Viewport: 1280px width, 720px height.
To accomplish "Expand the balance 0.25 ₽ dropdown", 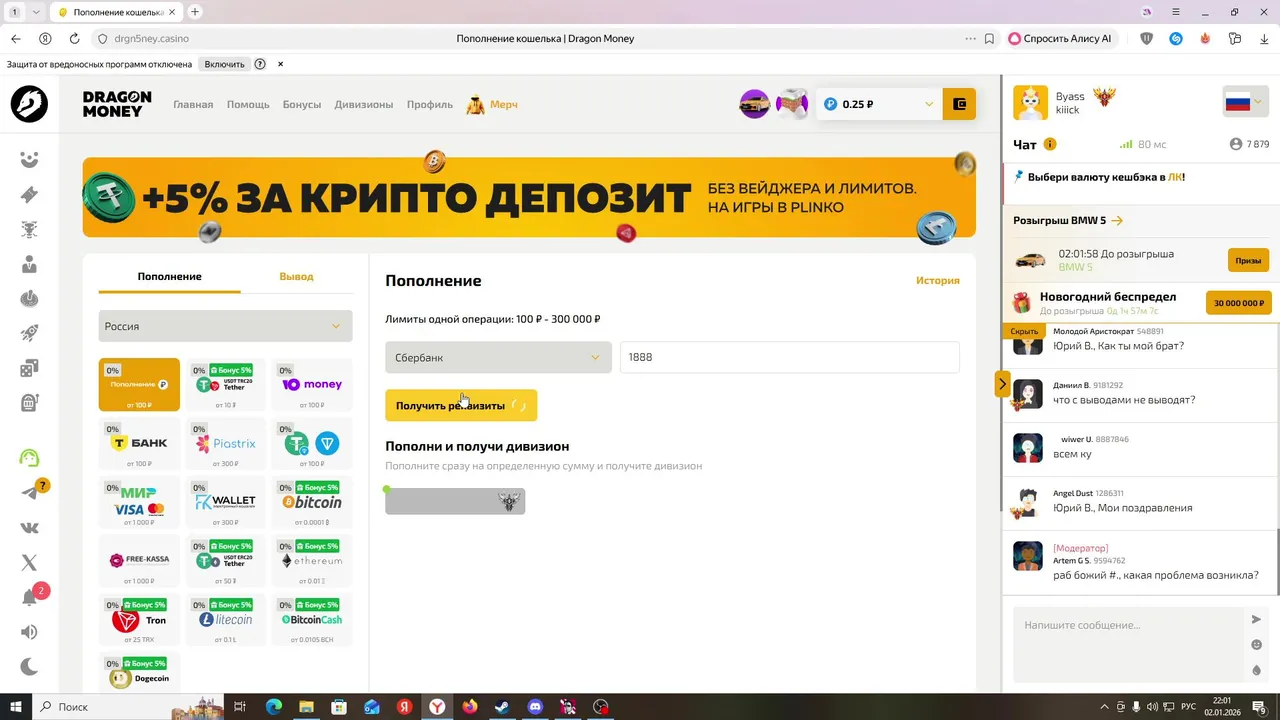I will (879, 104).
